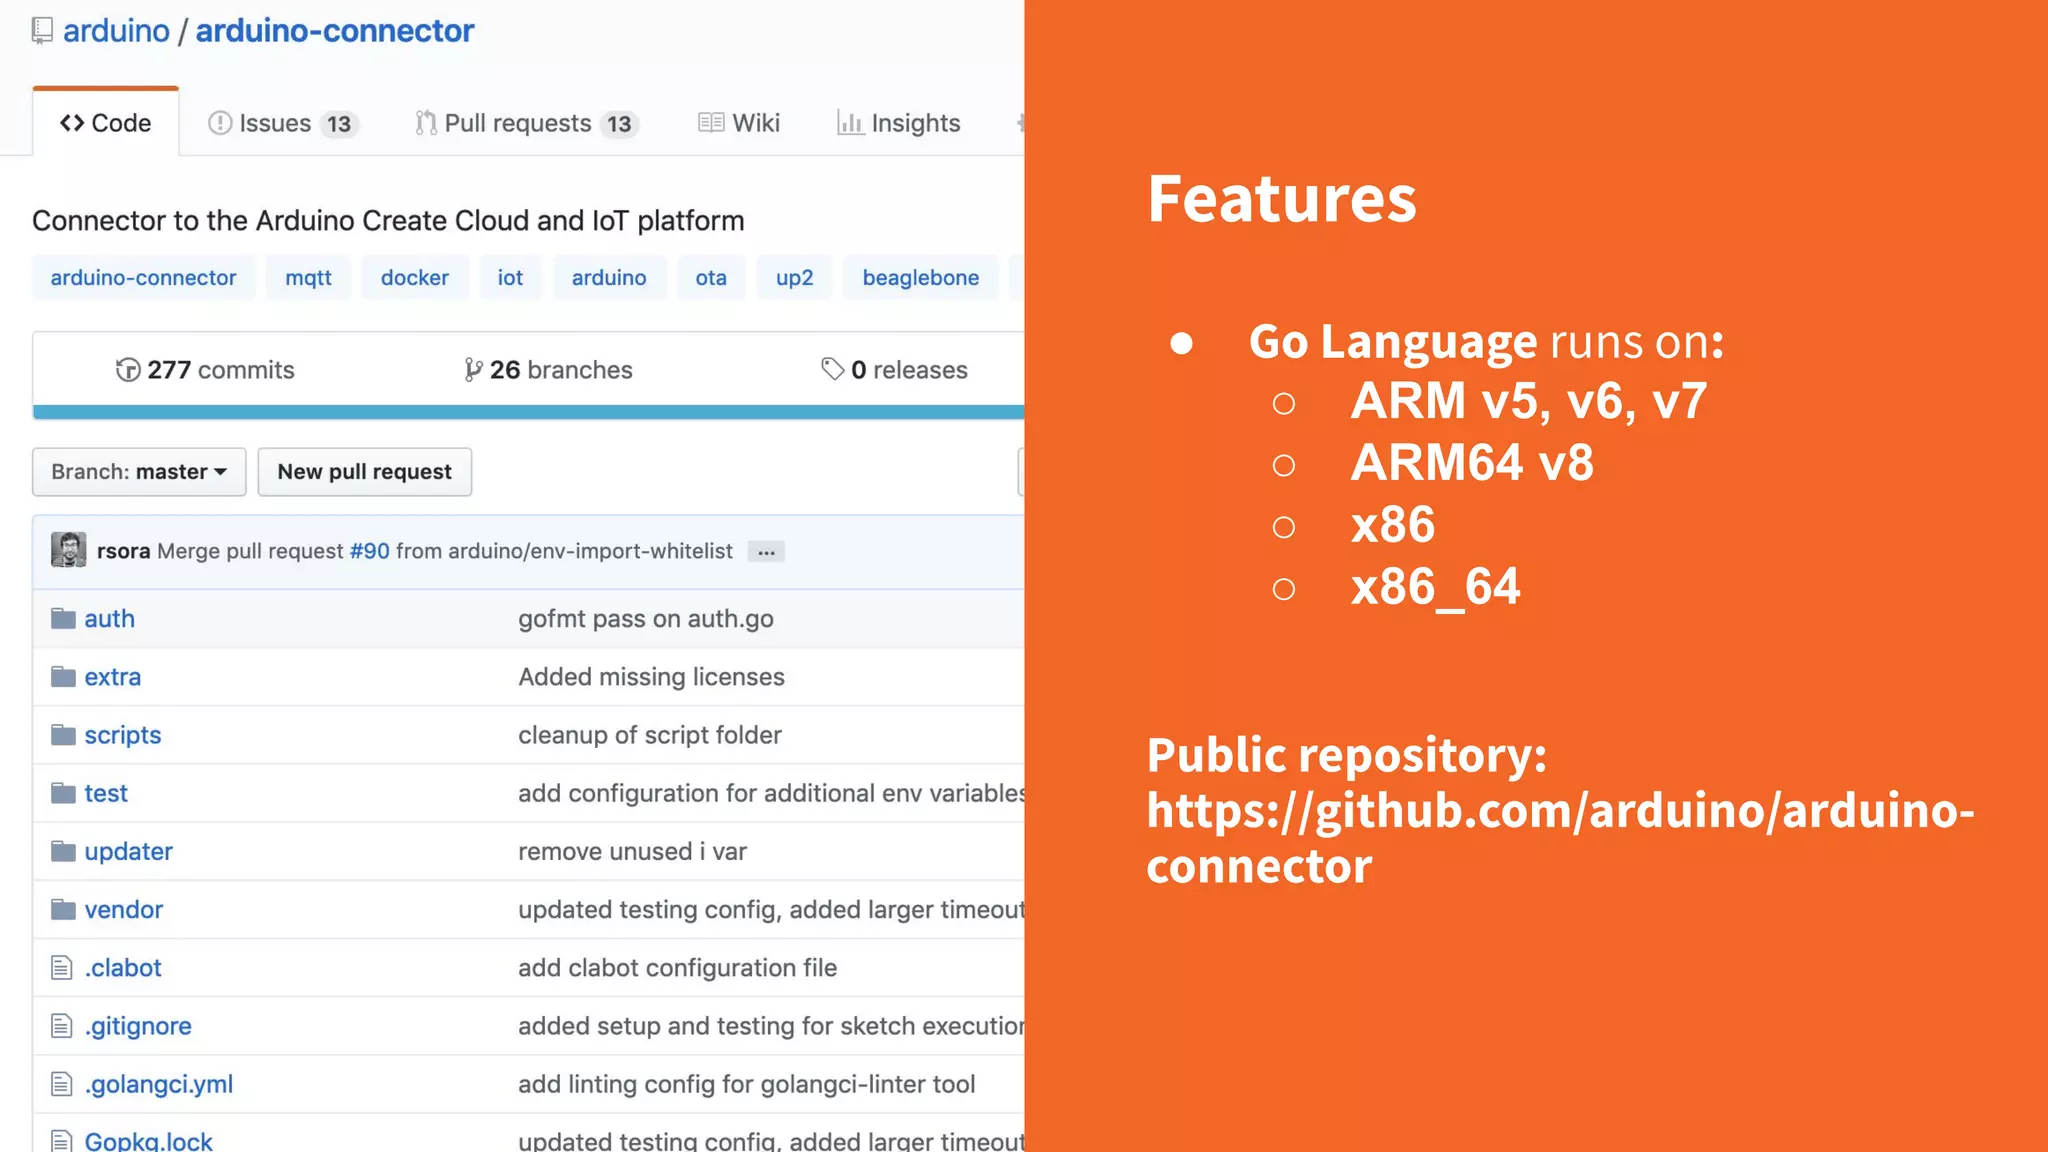Open commit 'add clabot configuration file'
The width and height of the screenshot is (2048, 1152).
point(677,967)
